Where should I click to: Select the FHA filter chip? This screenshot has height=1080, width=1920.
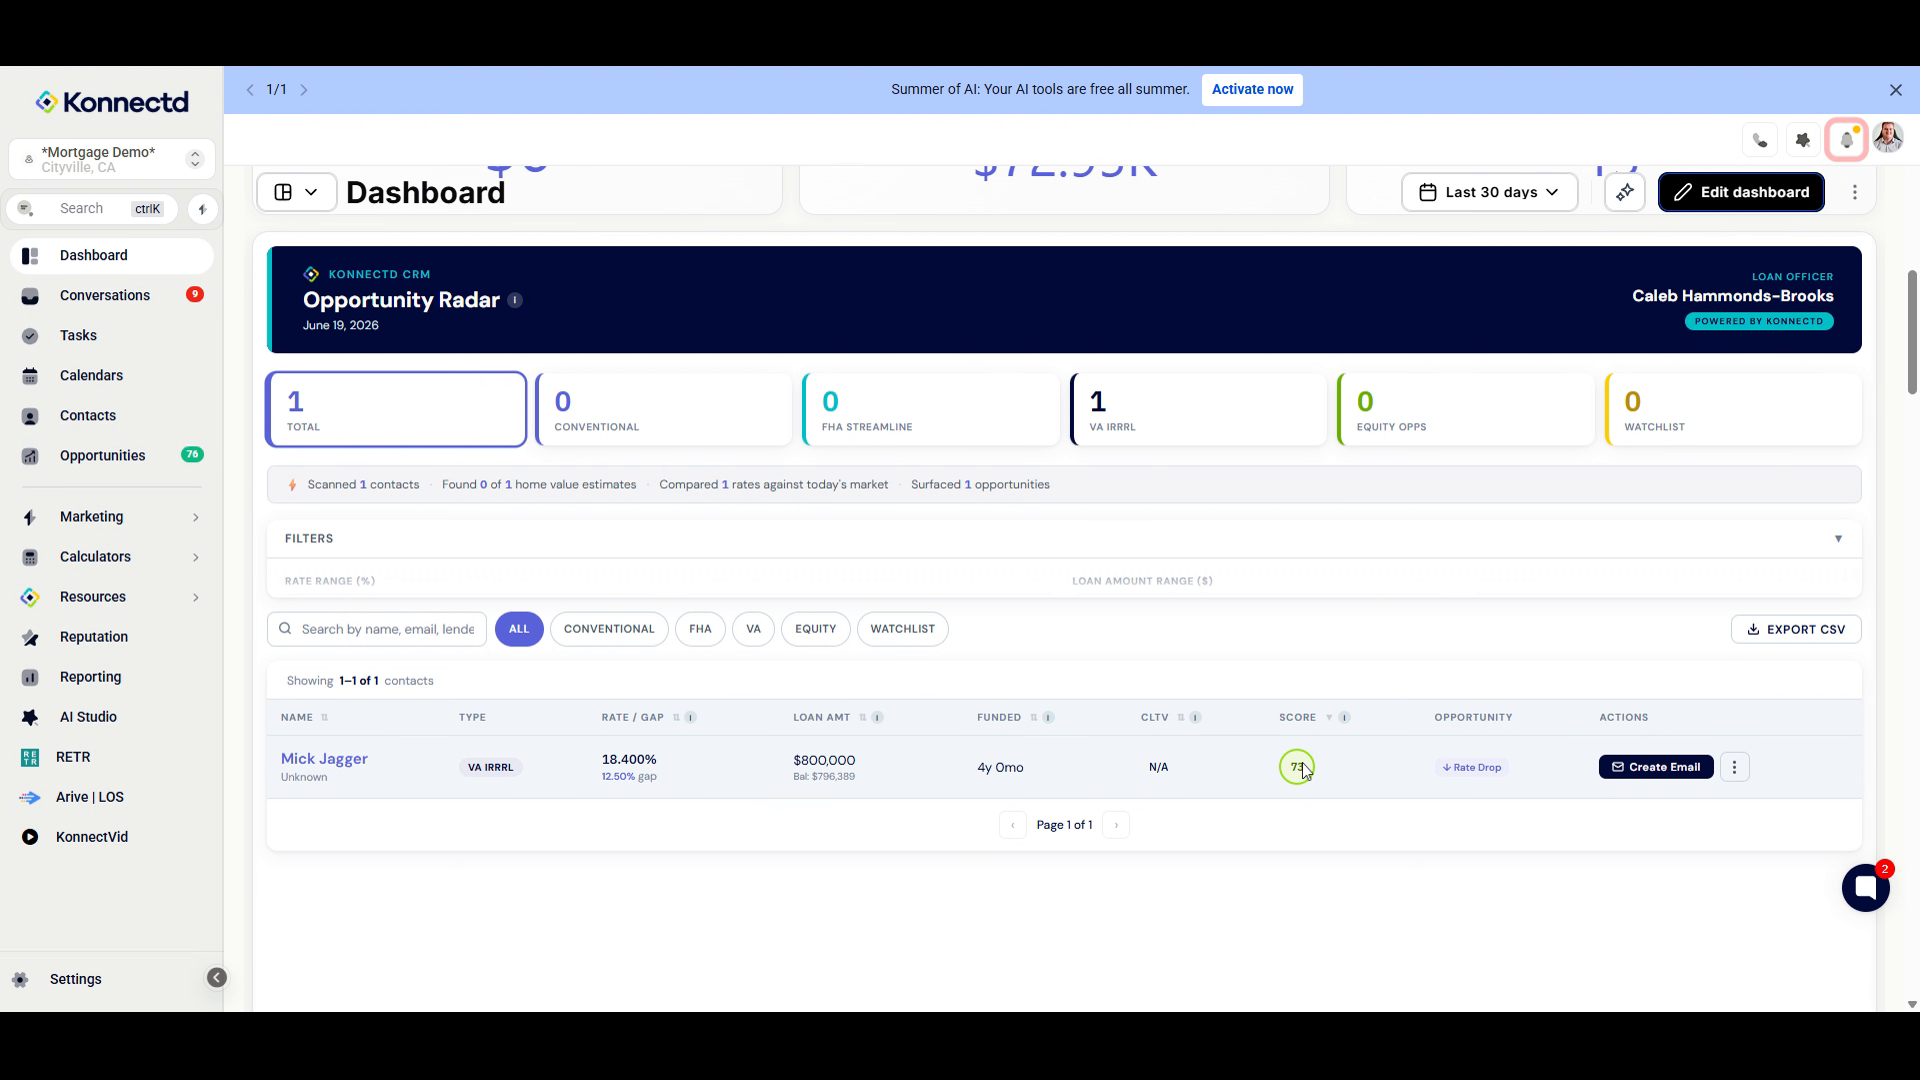[700, 629]
